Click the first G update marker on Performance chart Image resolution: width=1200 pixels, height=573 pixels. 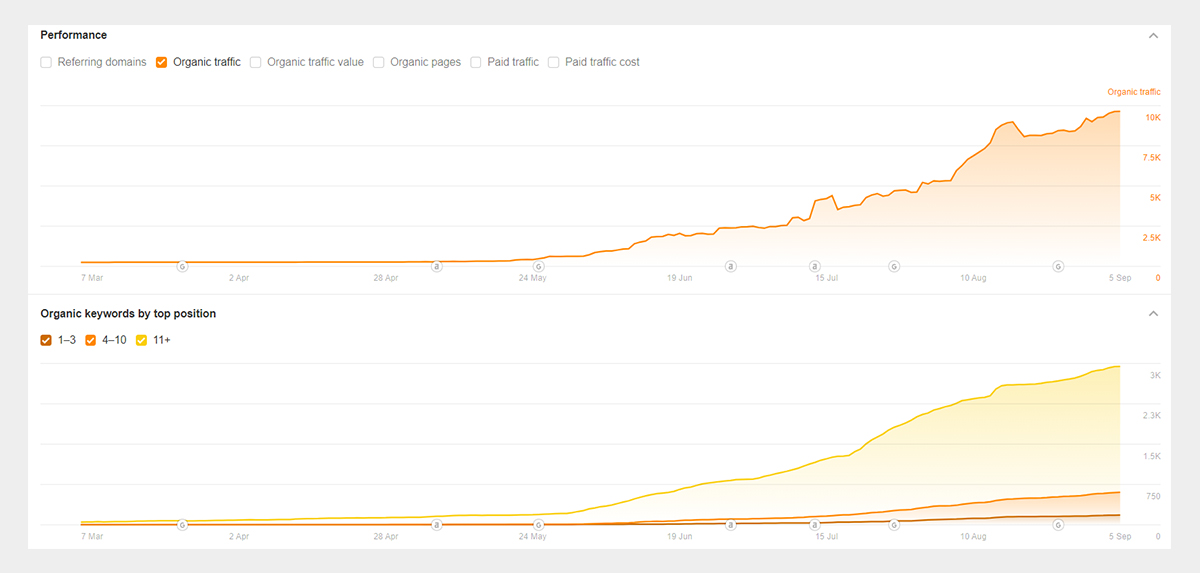point(182,266)
